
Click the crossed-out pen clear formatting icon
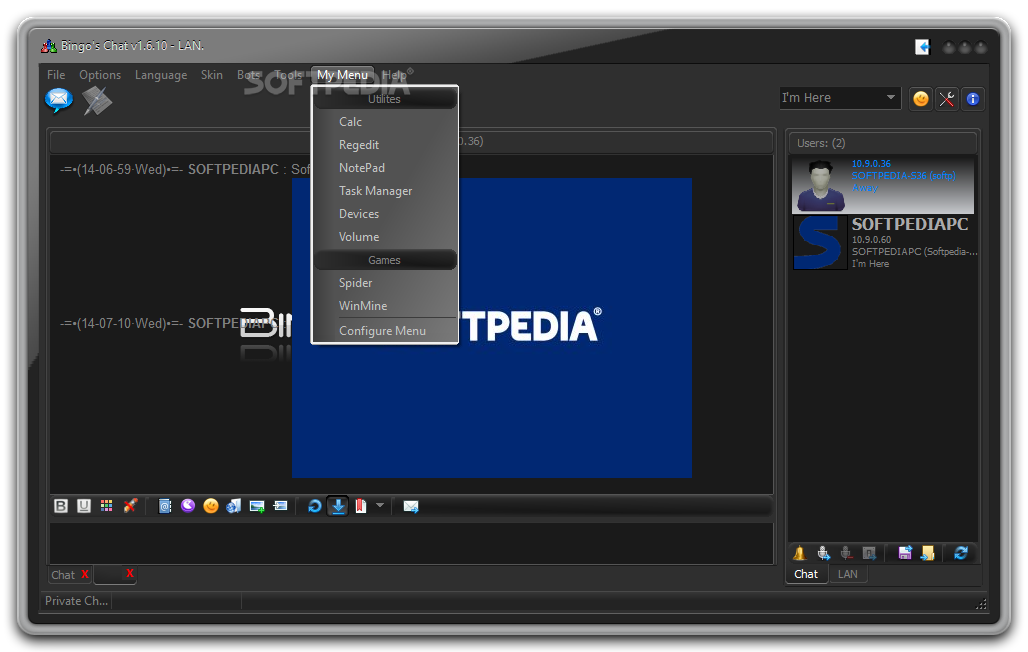click(130, 506)
